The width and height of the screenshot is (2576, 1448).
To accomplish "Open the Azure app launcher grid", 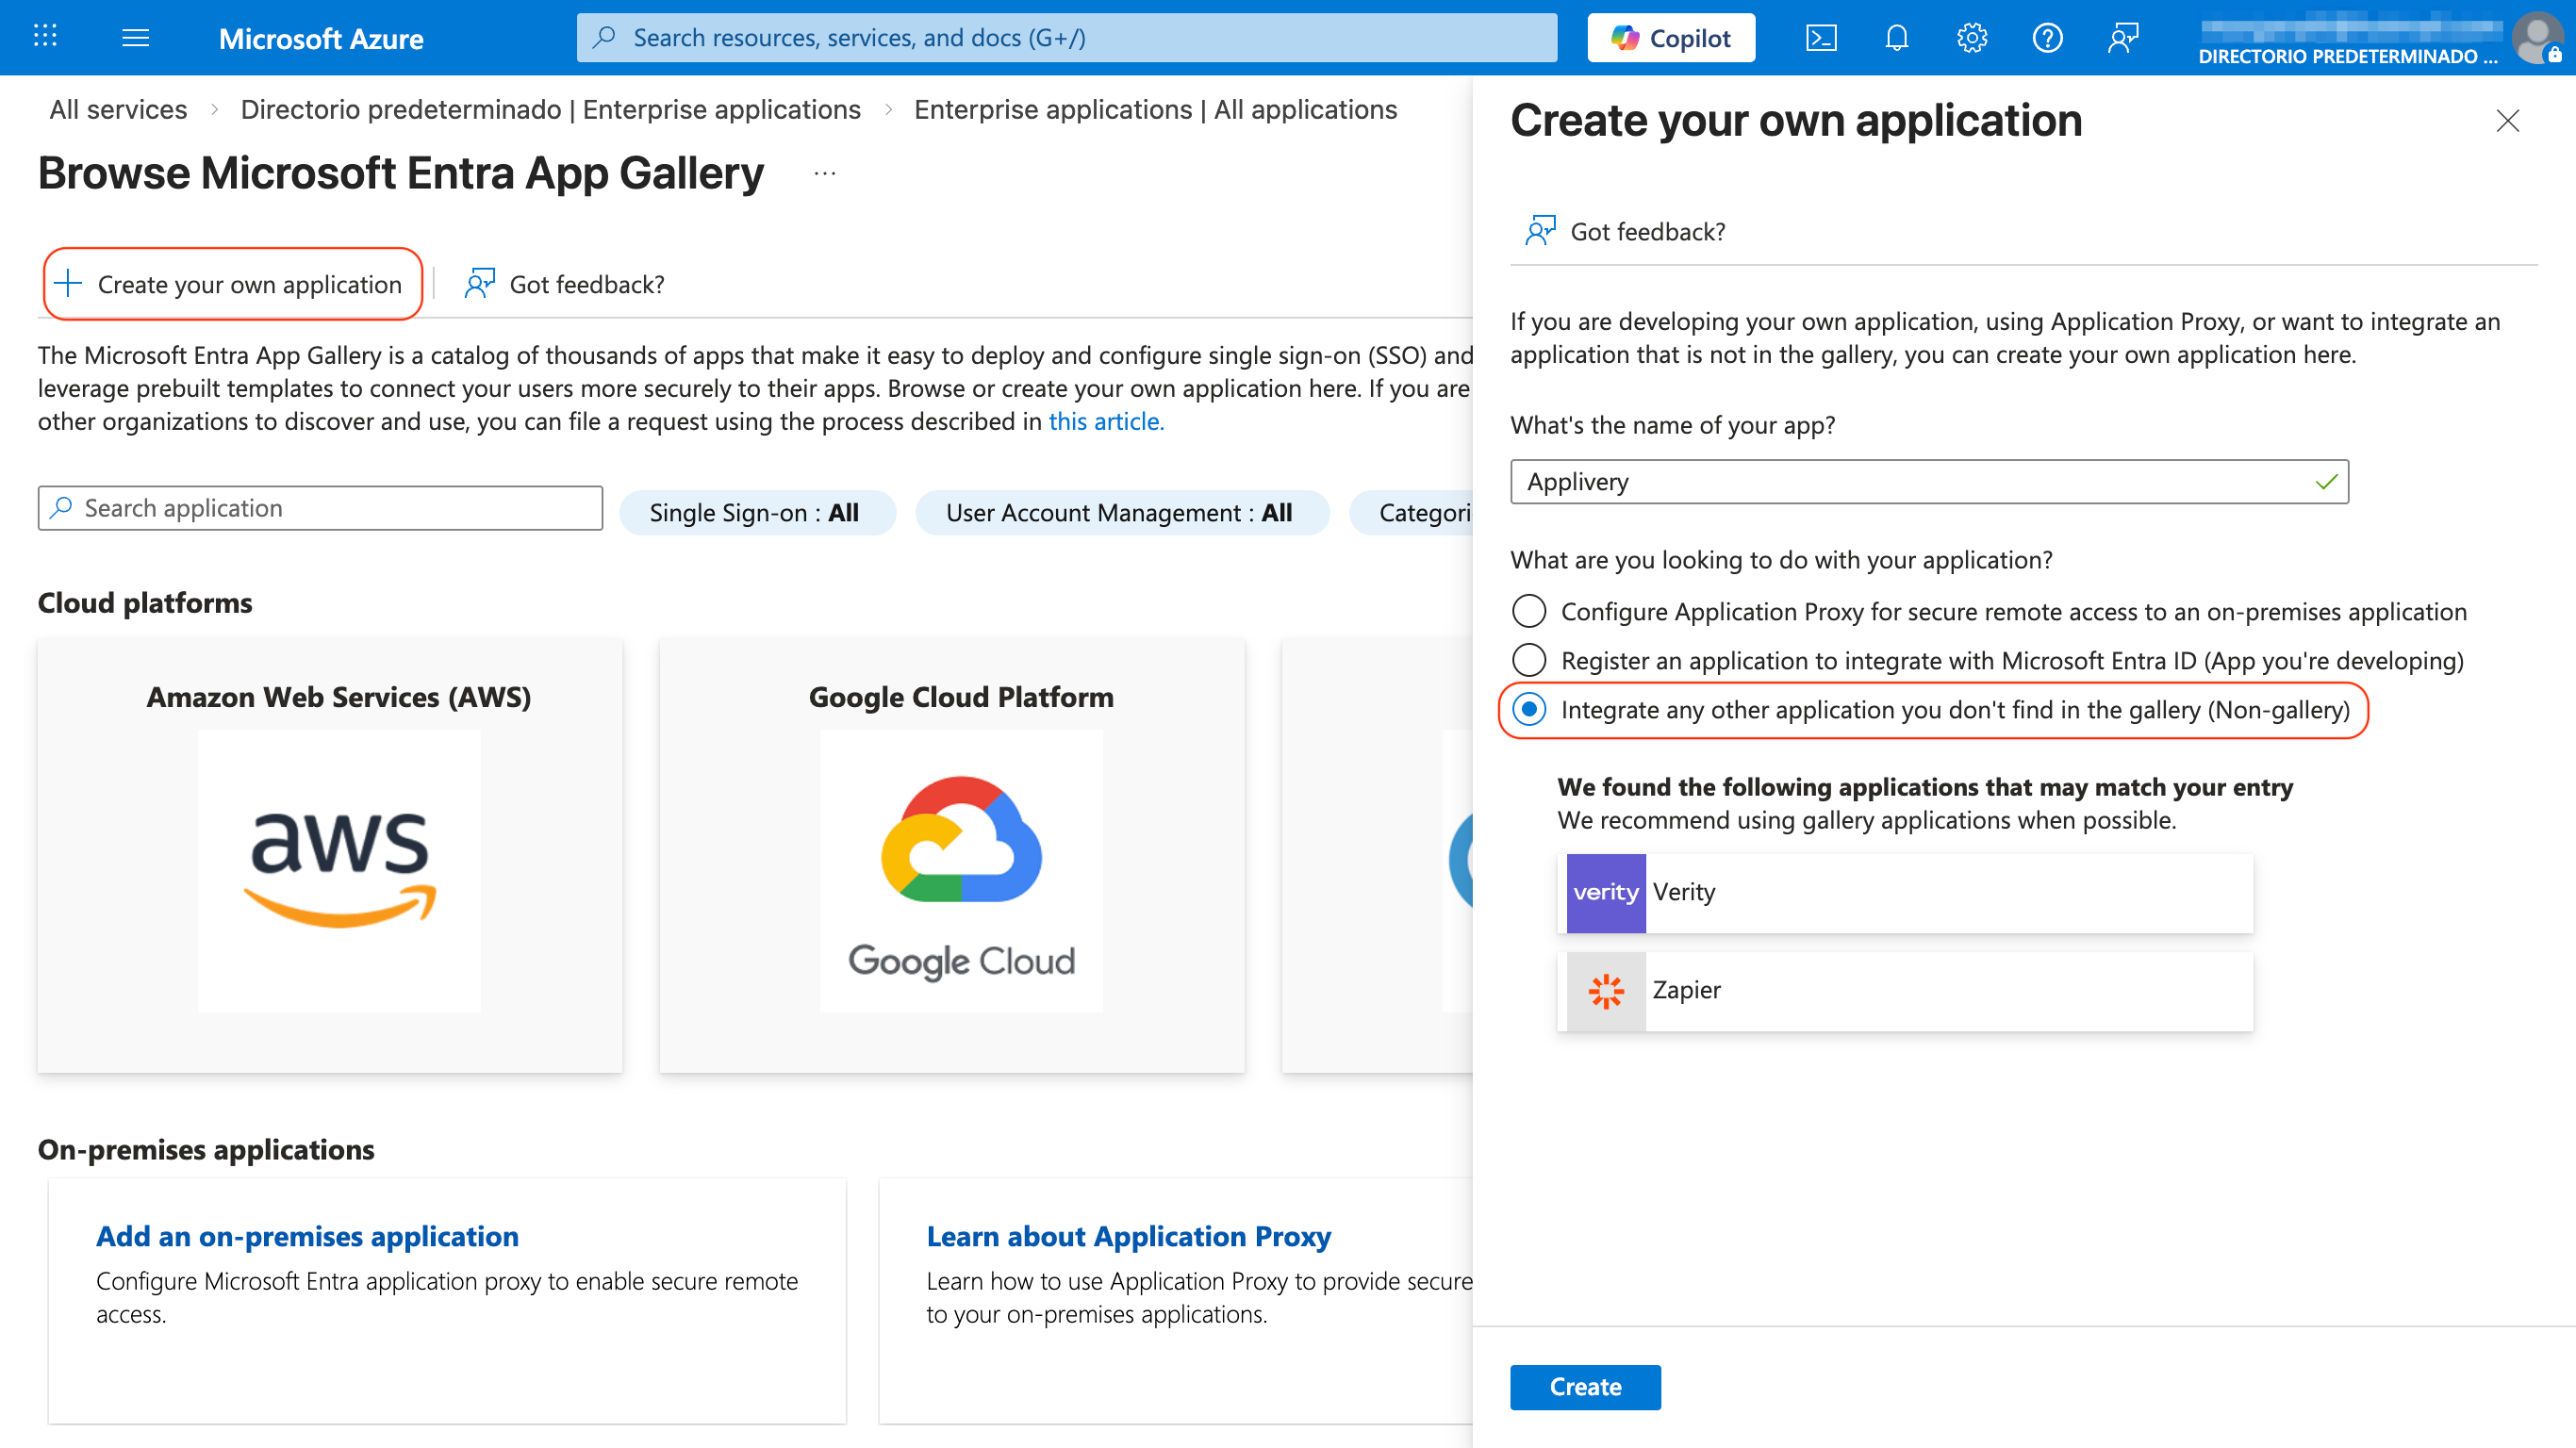I will 44,36.
